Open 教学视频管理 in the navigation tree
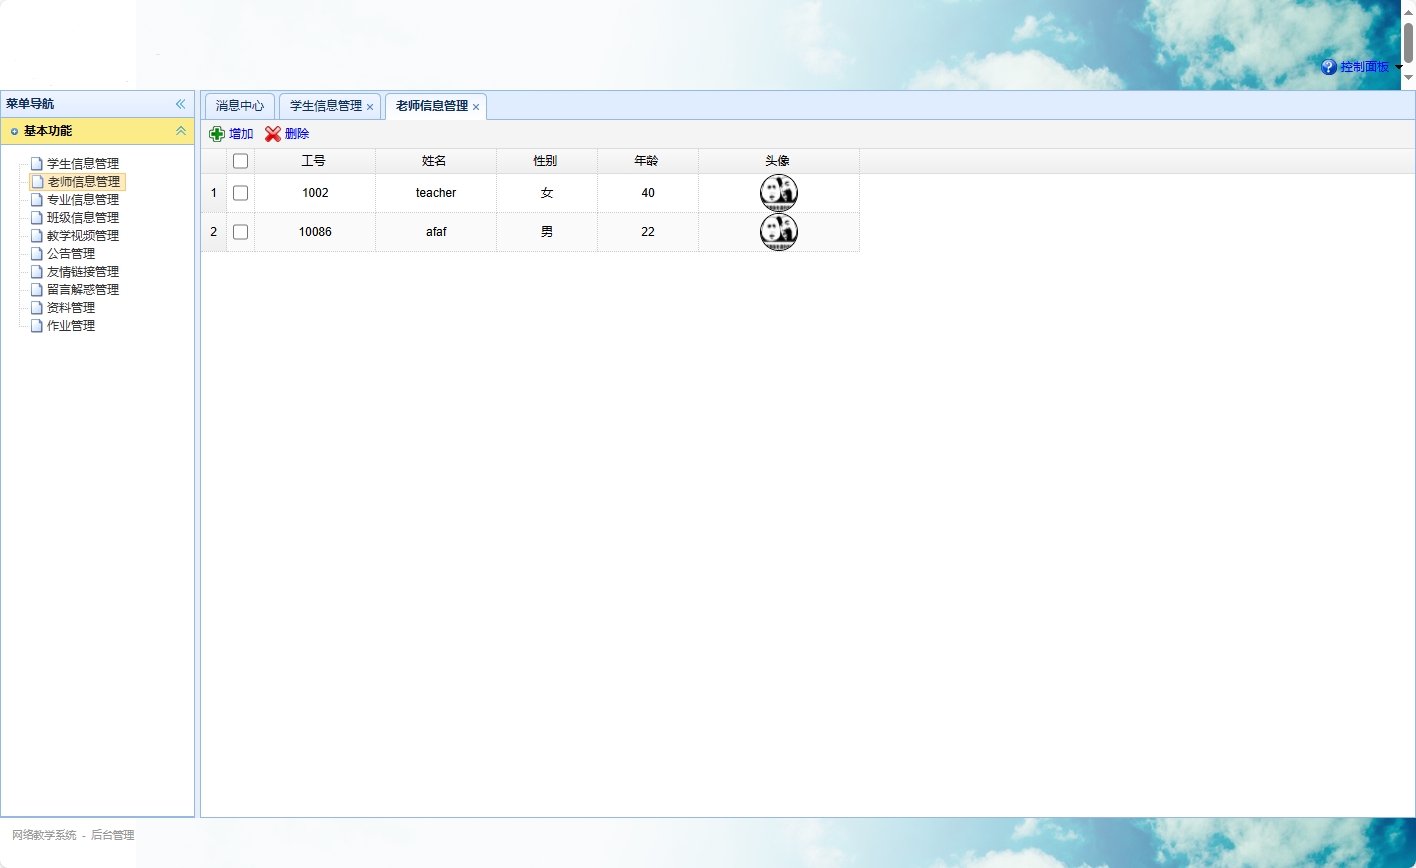 (83, 236)
